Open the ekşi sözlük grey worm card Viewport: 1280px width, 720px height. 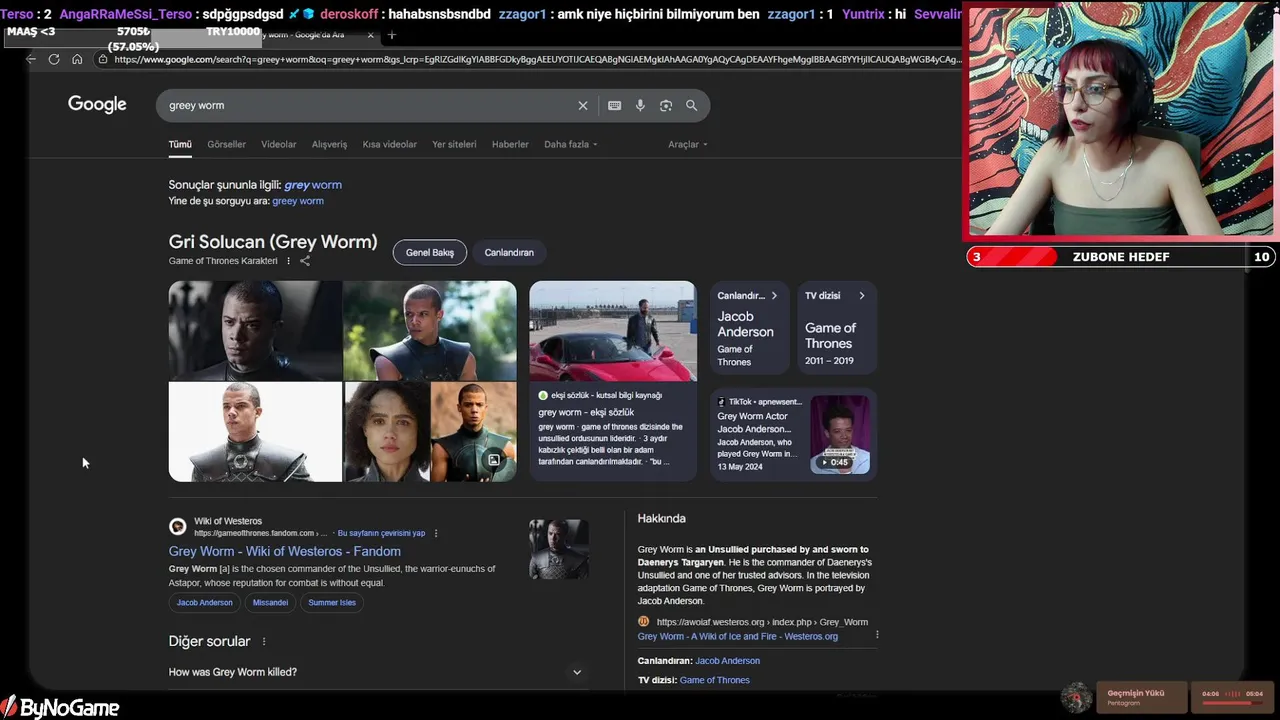613,431
